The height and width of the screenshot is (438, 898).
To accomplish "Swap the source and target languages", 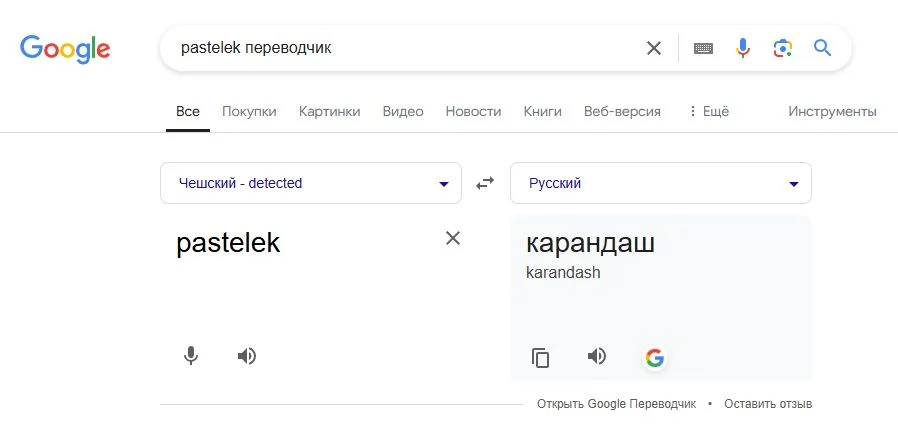I will tap(485, 183).
